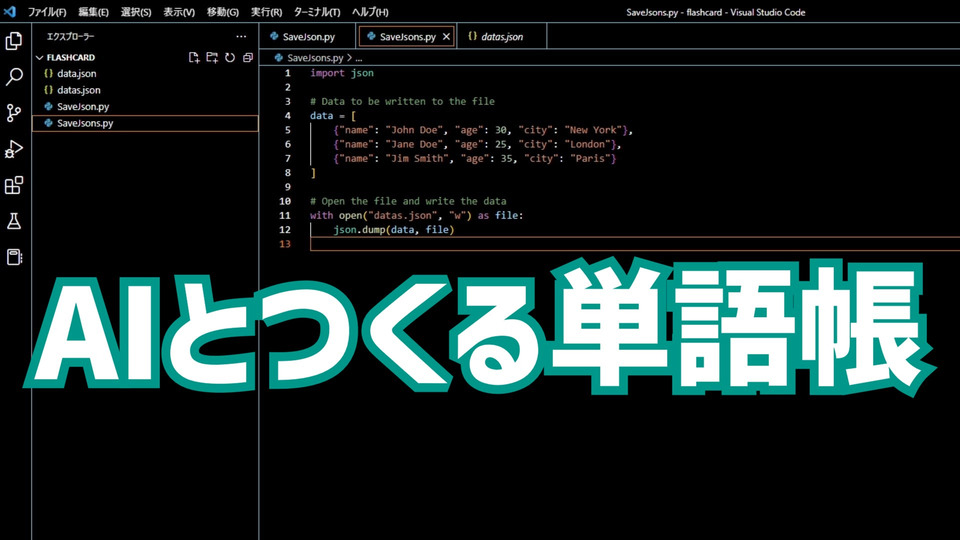Close the SaveJsons.py tab
Viewport: 960px width, 540px height.
click(x=446, y=36)
